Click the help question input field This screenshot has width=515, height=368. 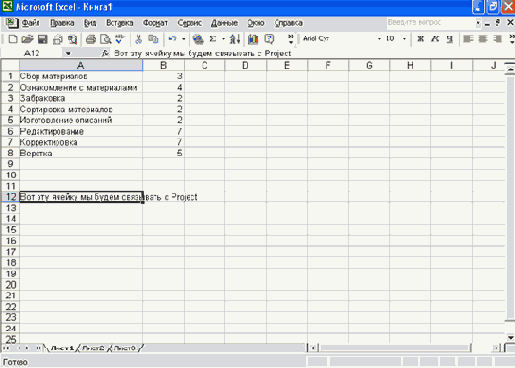pyautogui.click(x=431, y=22)
